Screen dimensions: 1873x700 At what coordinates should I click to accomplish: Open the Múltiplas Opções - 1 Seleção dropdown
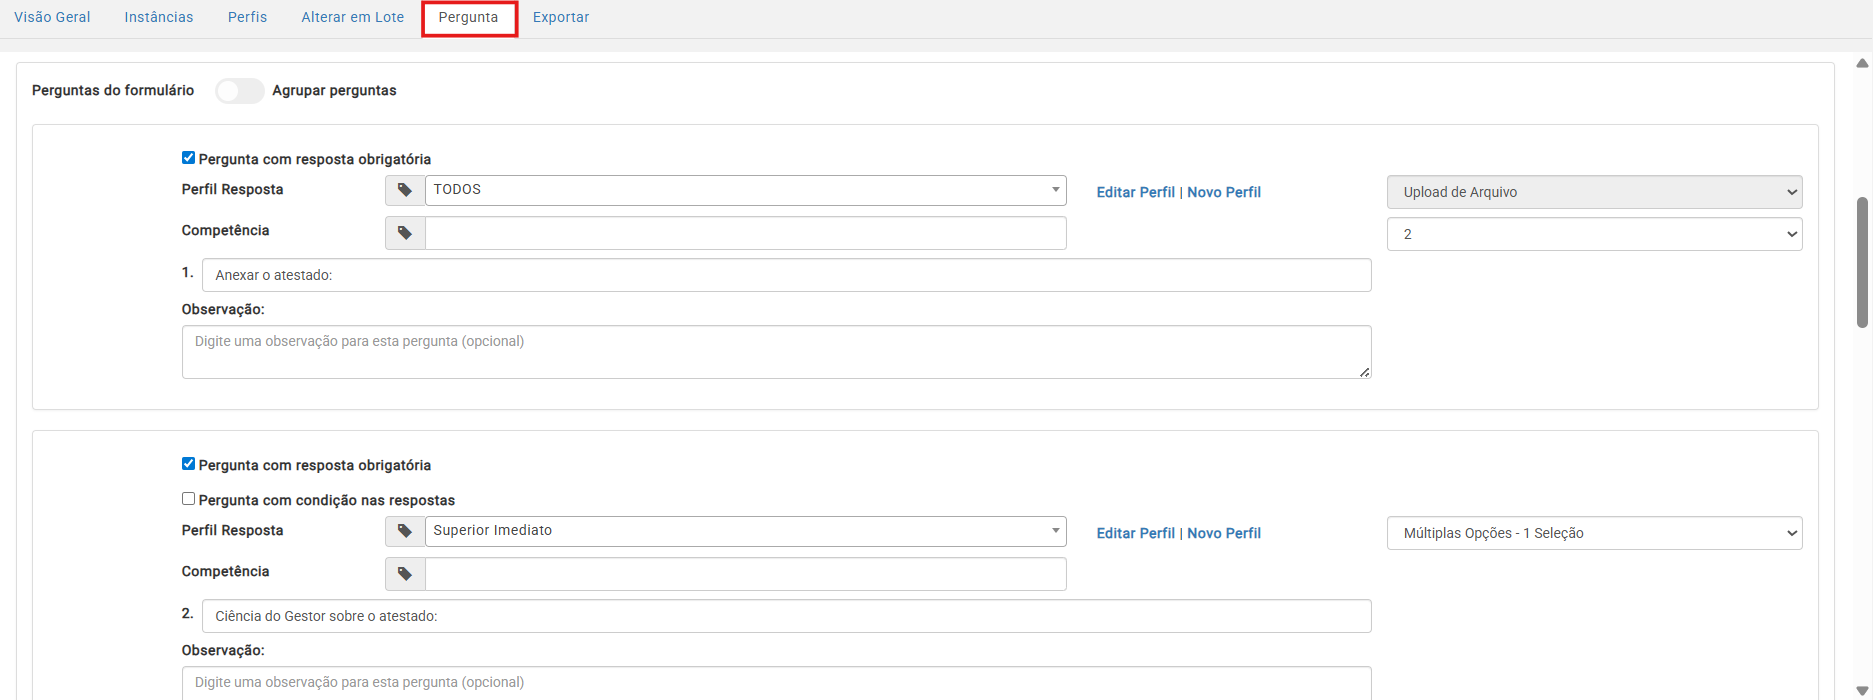click(1594, 533)
